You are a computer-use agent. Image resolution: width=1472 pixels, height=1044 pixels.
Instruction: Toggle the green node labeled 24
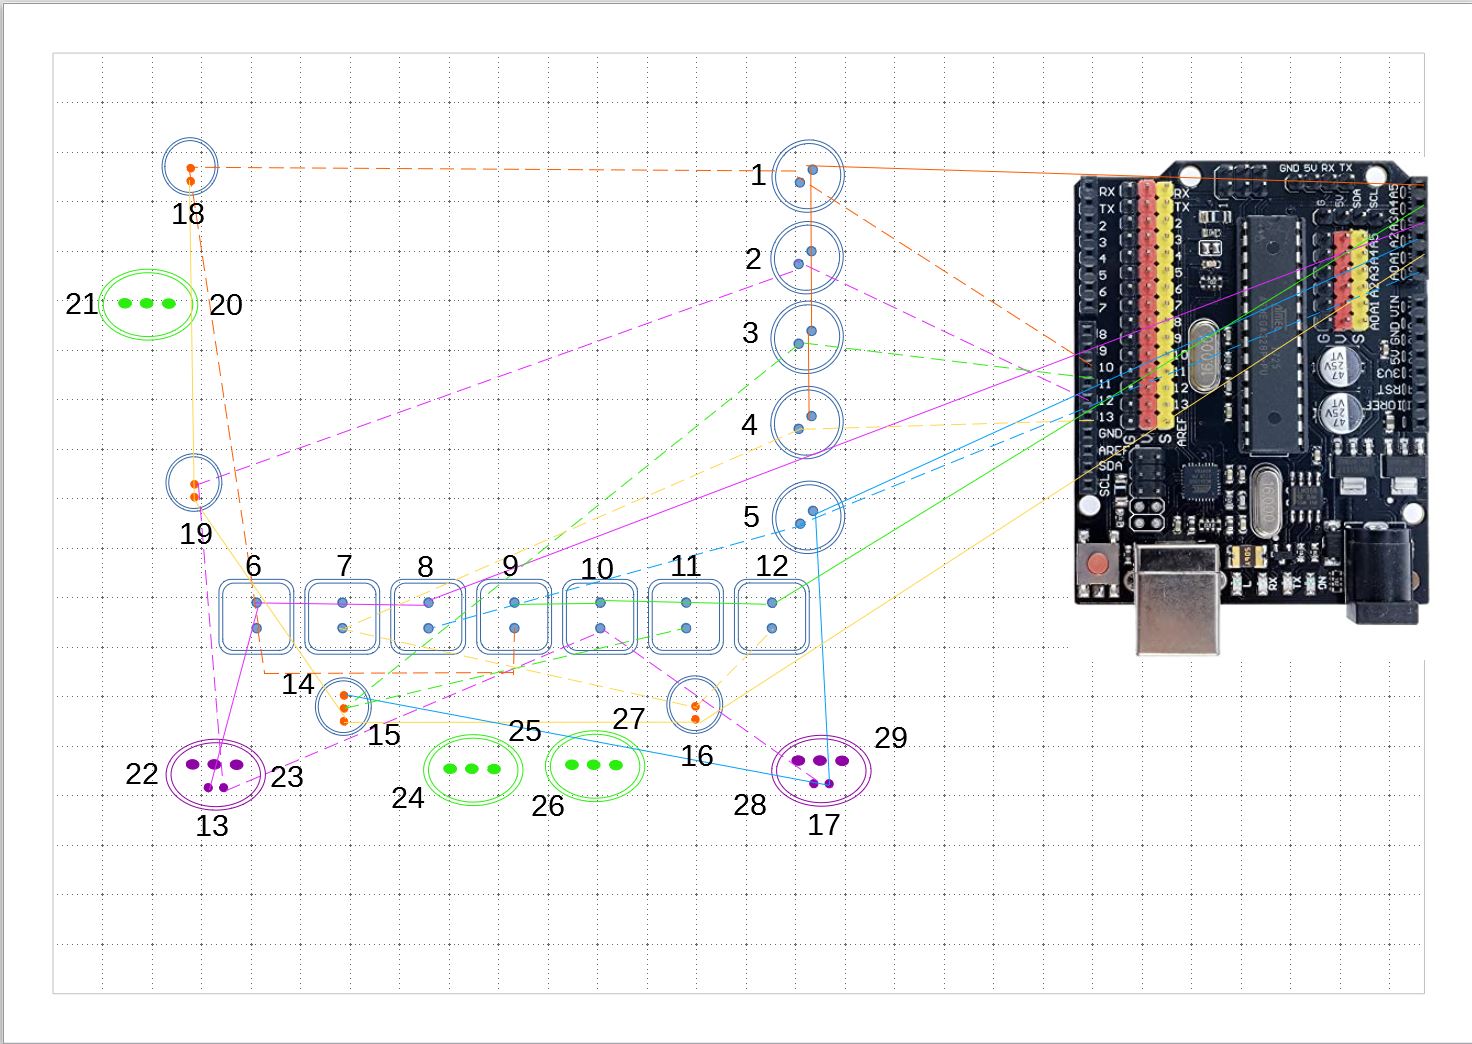click(x=470, y=769)
